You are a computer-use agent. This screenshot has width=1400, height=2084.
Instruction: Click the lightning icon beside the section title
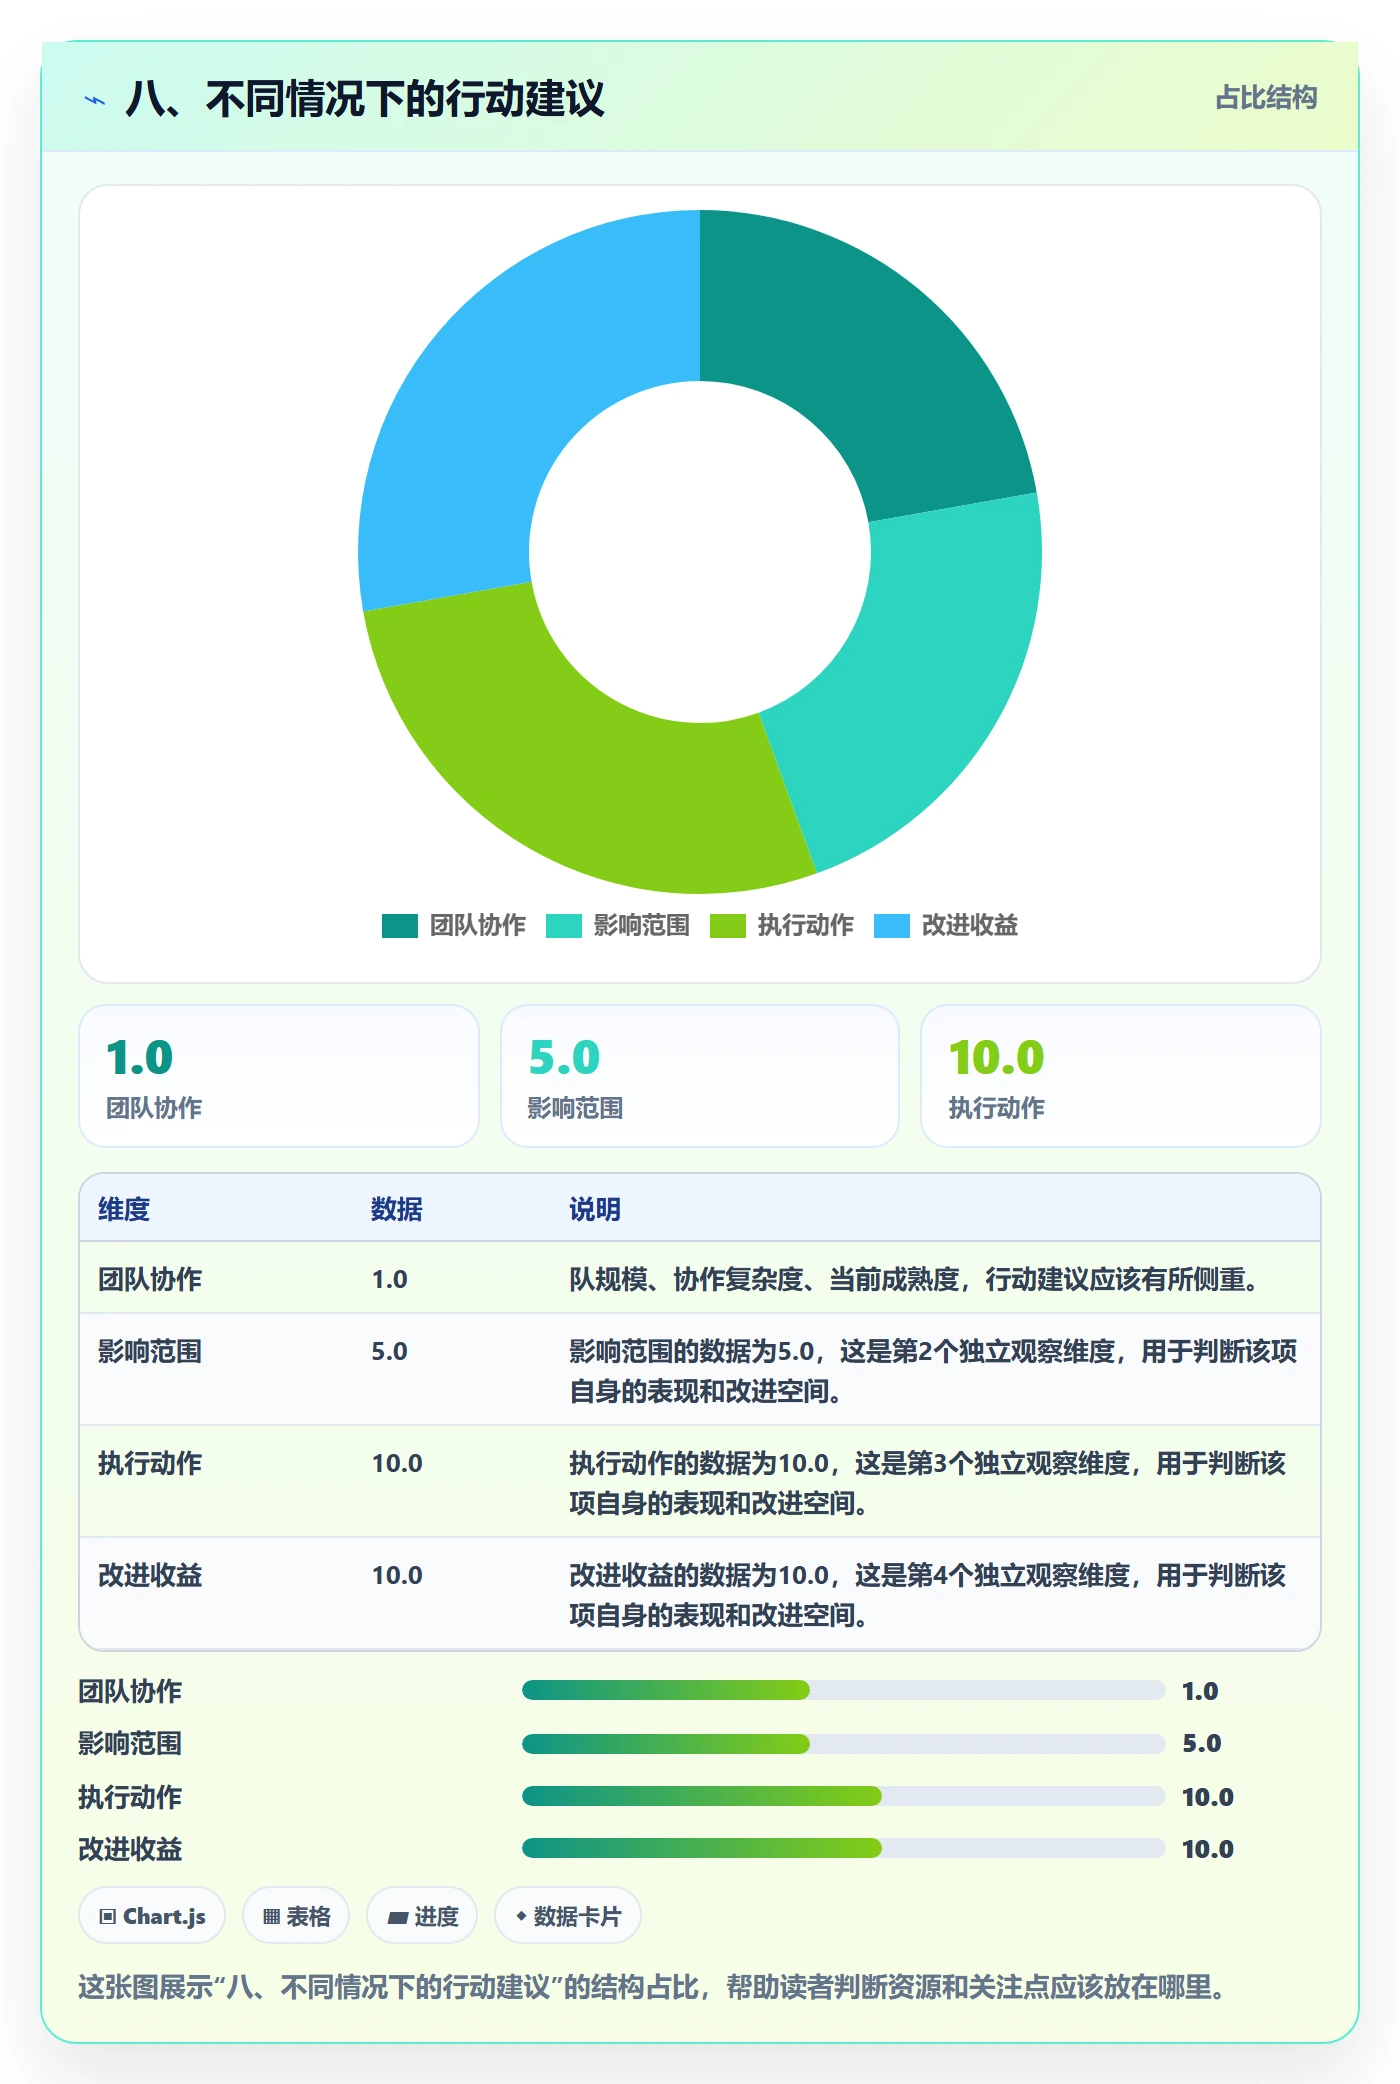pyautogui.click(x=95, y=100)
